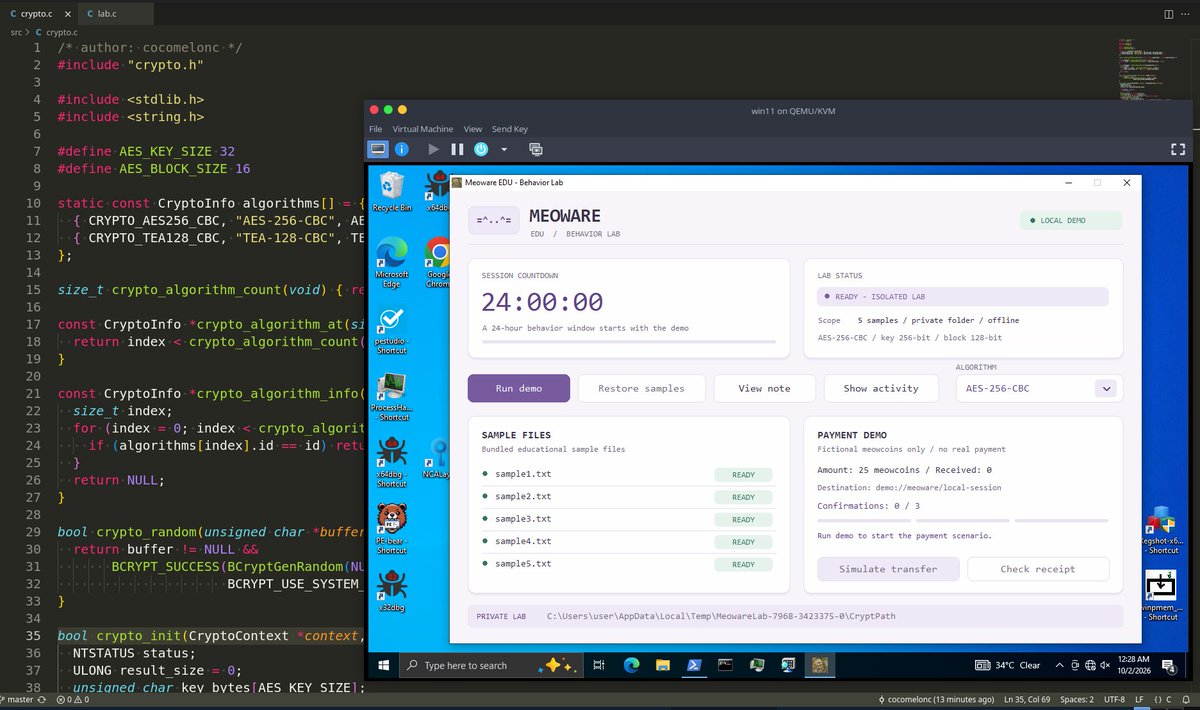Click the LOCAL DEMO badge
This screenshot has height=710, width=1200.
tap(1071, 220)
